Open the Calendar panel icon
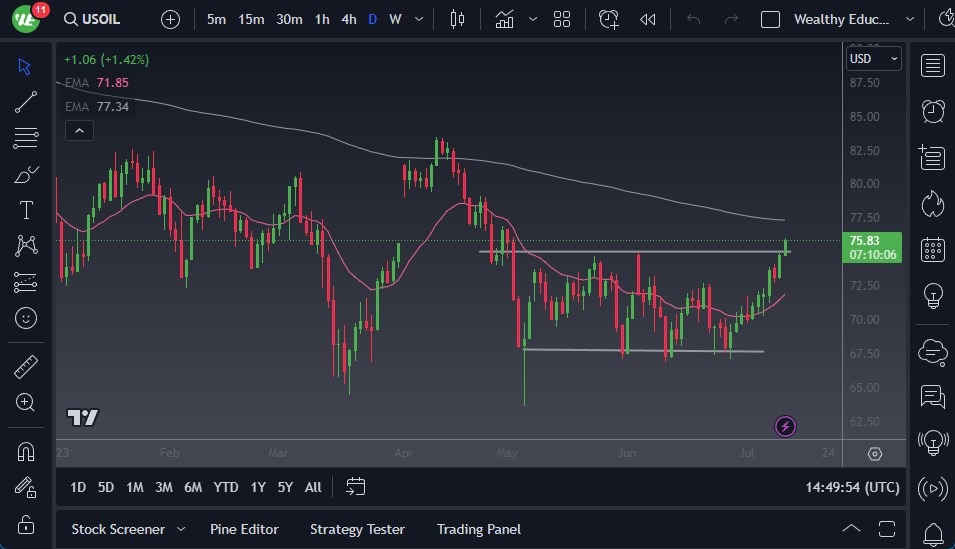The image size is (955, 549). pyautogui.click(x=933, y=249)
